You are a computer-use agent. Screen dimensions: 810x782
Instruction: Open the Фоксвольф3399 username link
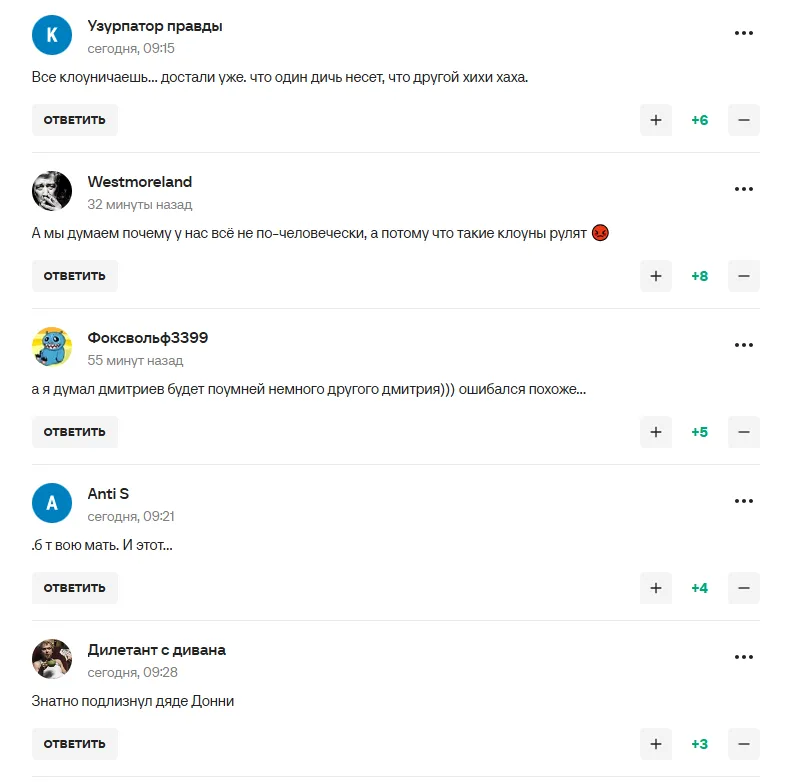click(148, 338)
